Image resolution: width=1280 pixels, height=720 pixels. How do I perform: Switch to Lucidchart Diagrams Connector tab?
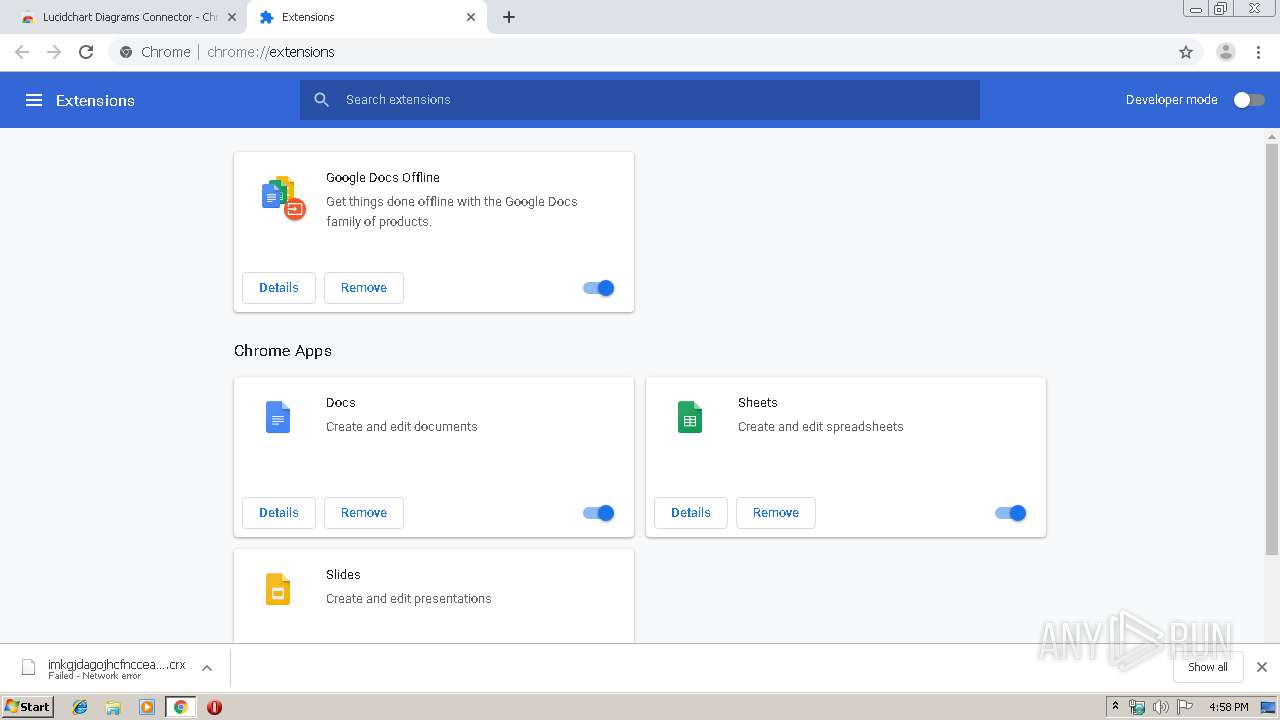pyautogui.click(x=129, y=17)
